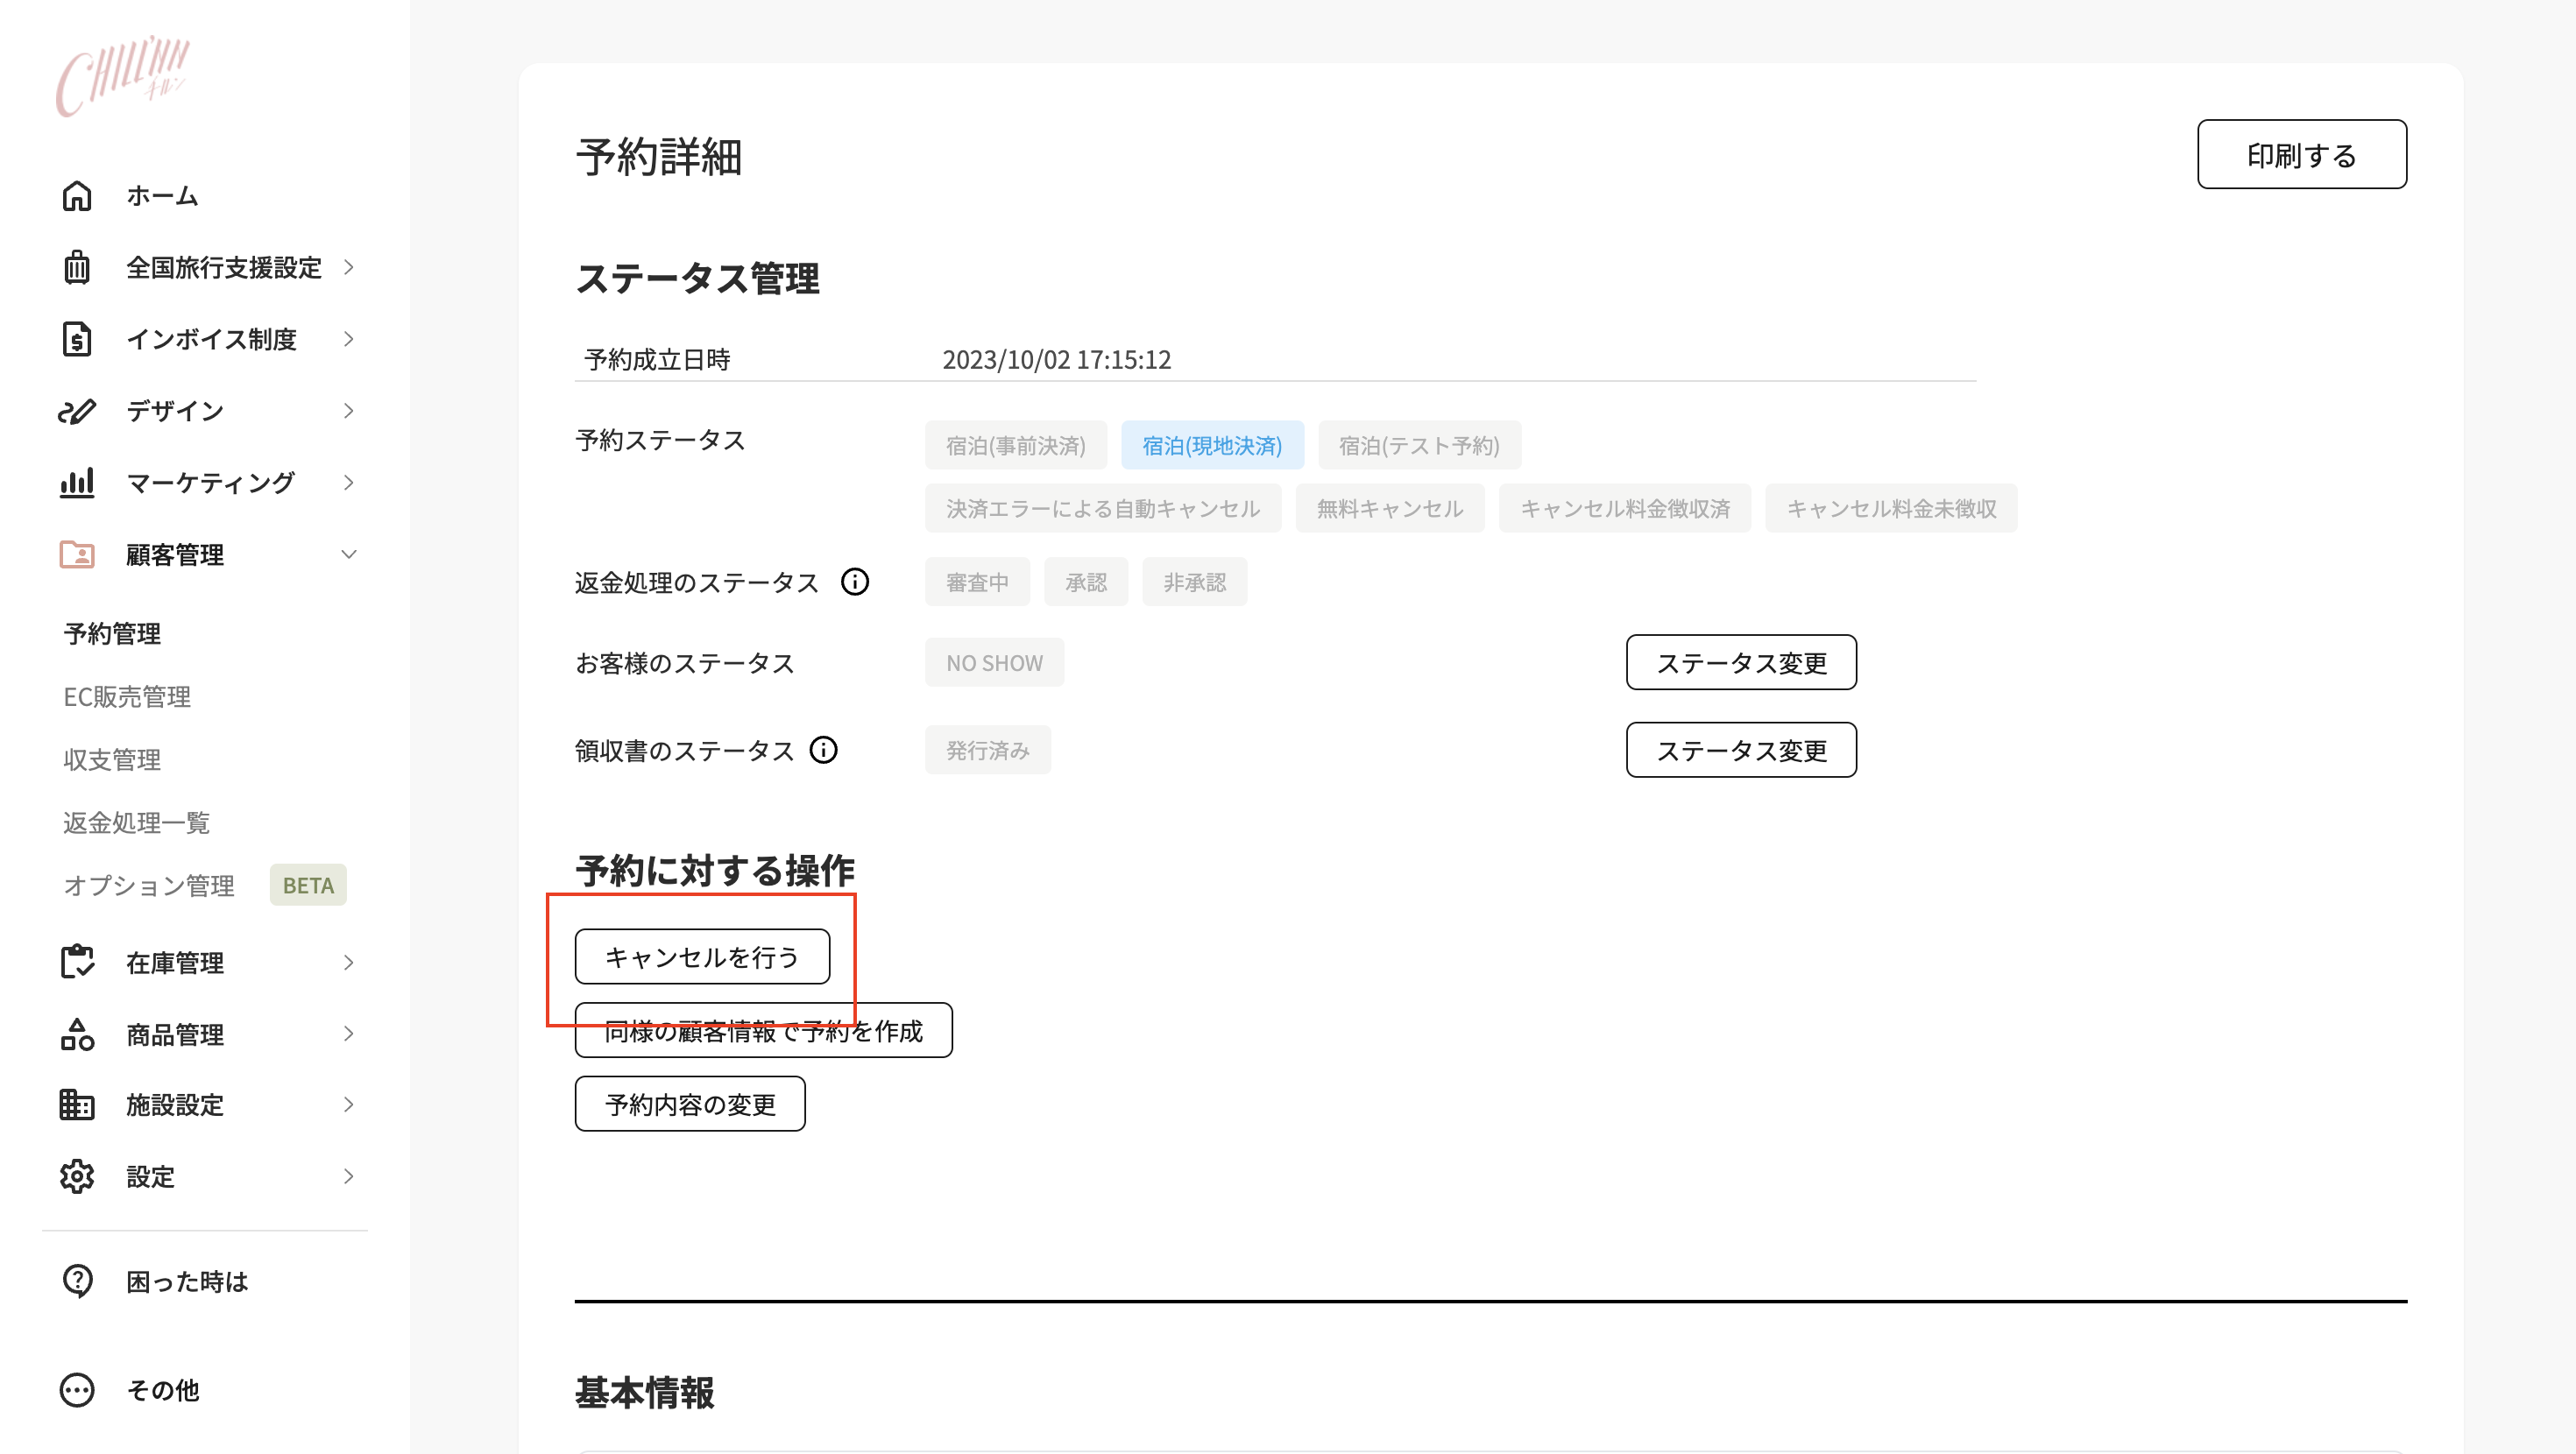Set customer status to NO SHOW
This screenshot has height=1454, width=2576.
(x=994, y=662)
